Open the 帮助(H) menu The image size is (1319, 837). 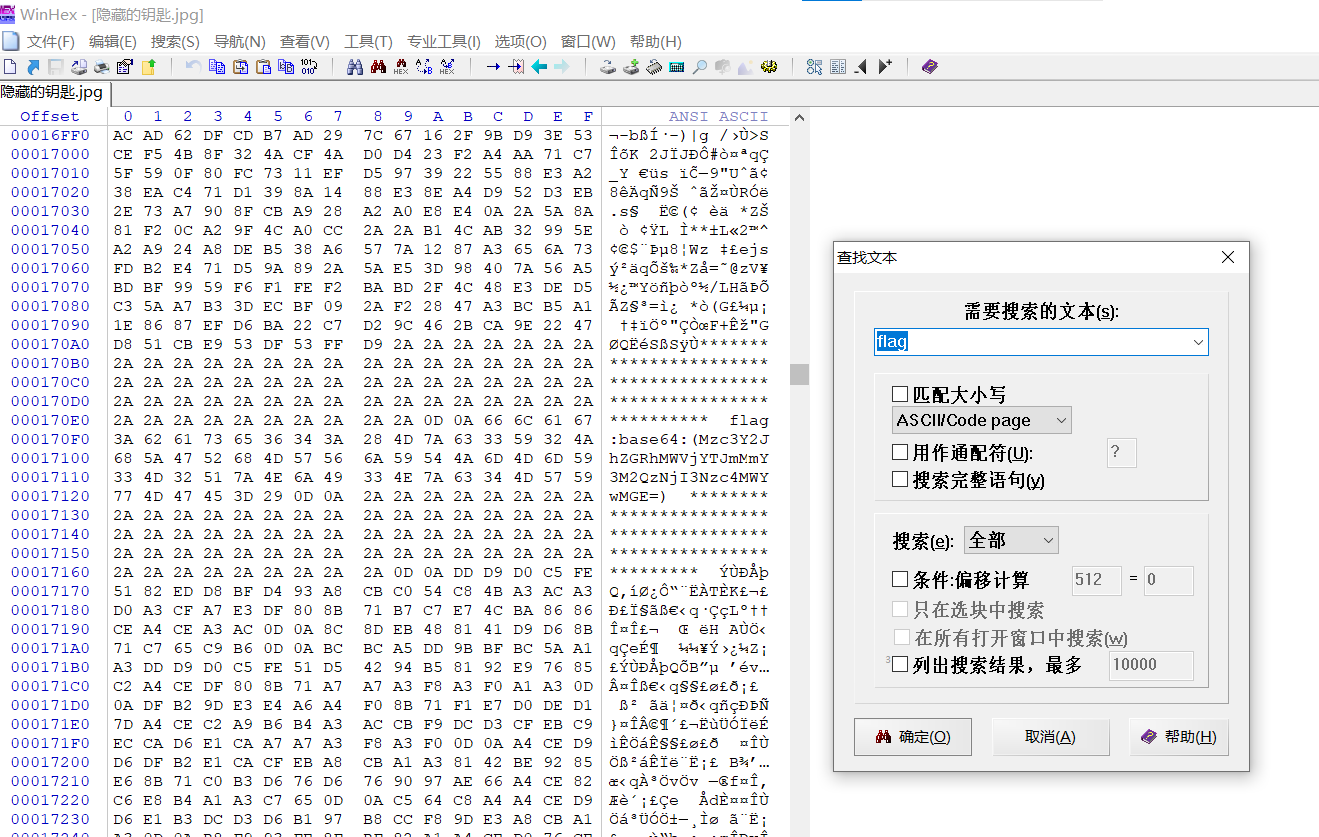656,42
